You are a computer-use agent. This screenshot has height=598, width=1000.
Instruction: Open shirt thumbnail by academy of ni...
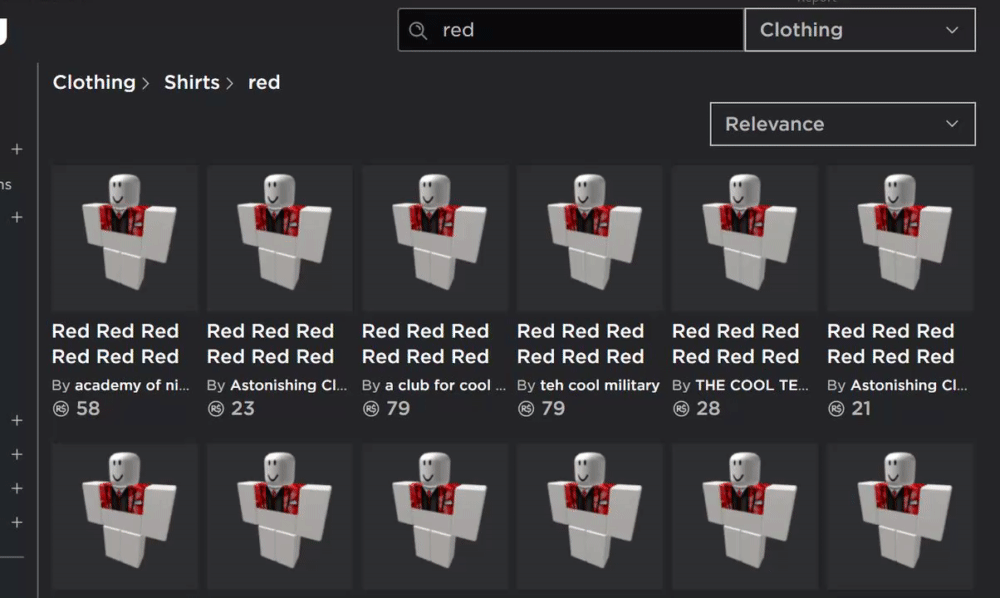click(124, 238)
